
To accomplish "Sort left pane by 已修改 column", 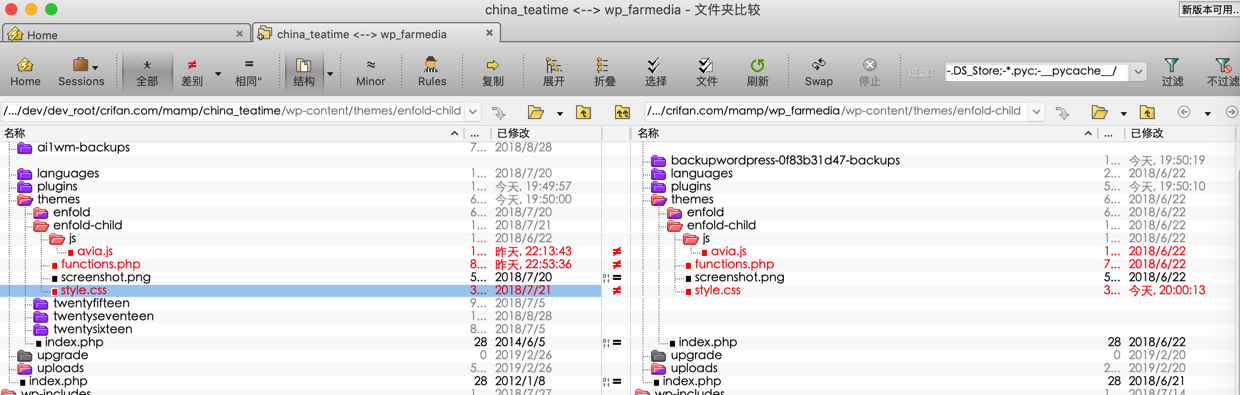I will tap(546, 133).
